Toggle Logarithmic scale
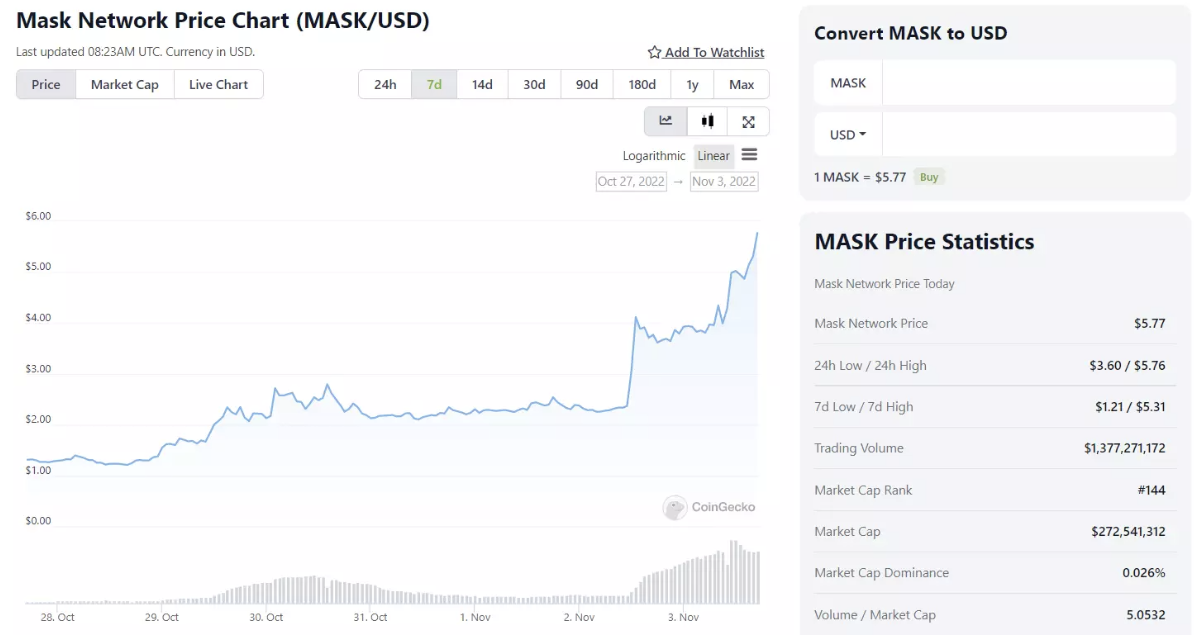Viewport: 1200px width, 642px height. [654, 156]
